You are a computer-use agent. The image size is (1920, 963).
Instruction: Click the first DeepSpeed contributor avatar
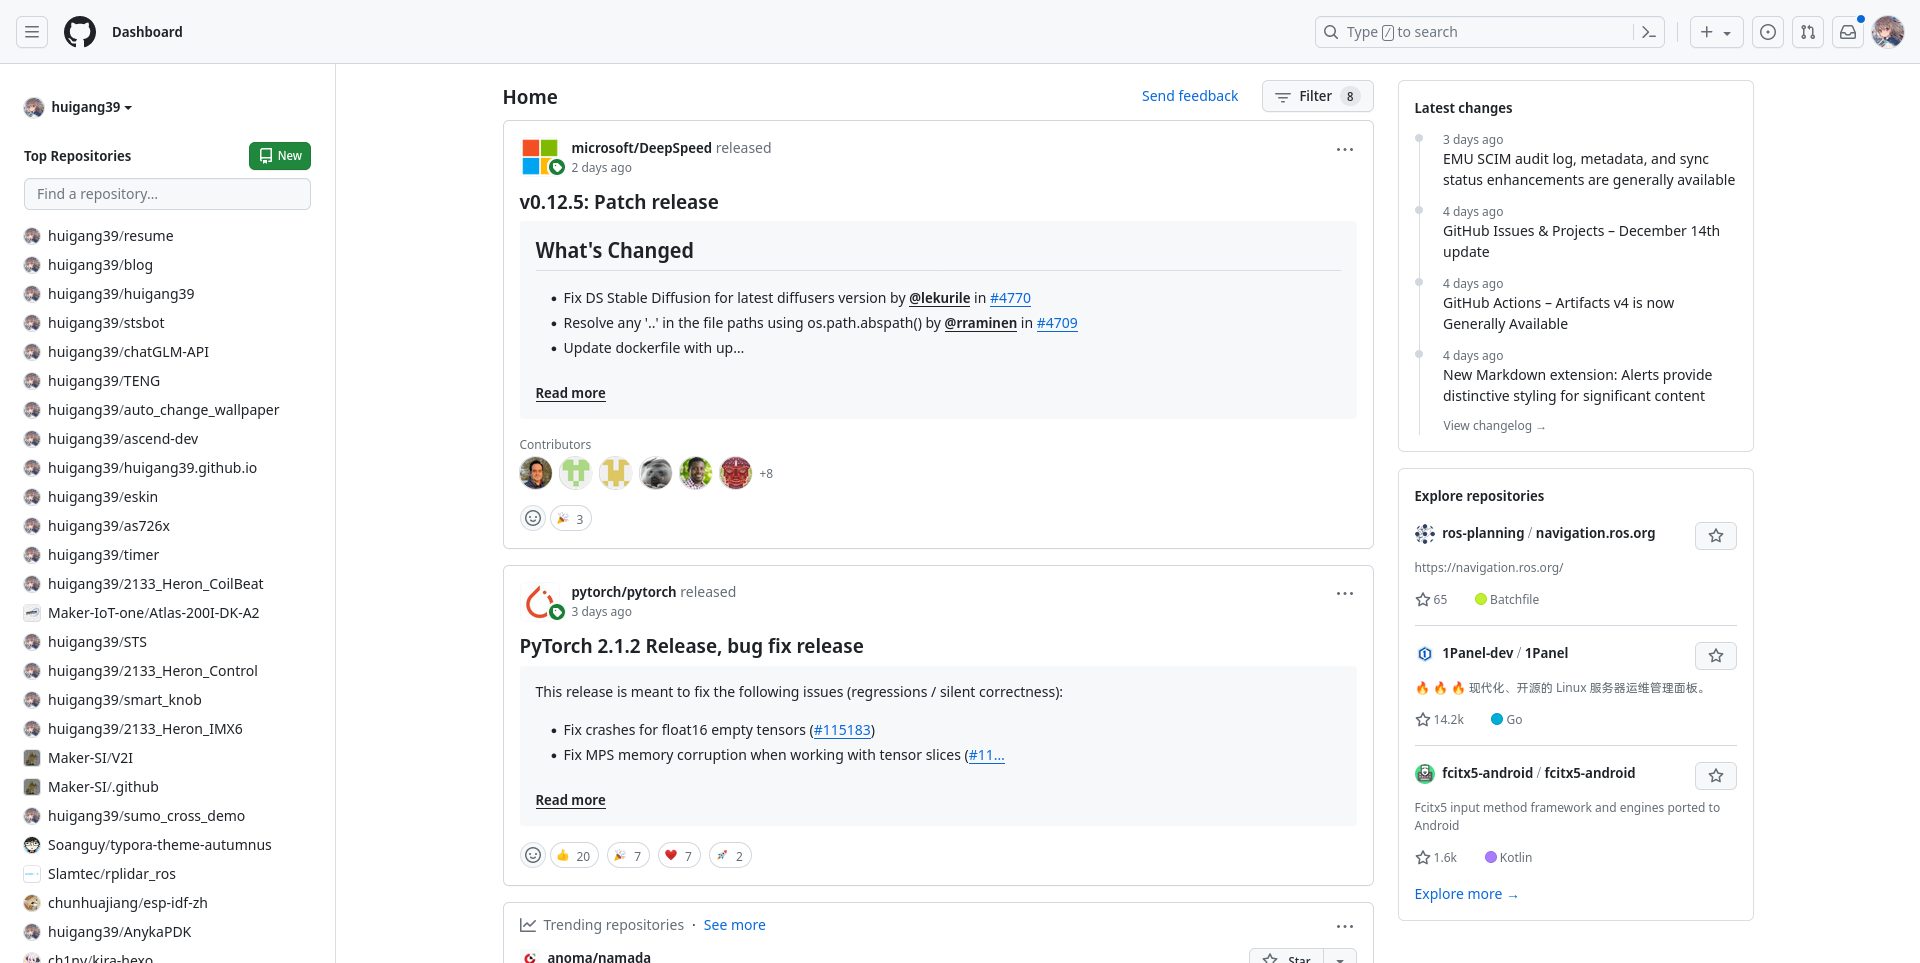tap(536, 473)
